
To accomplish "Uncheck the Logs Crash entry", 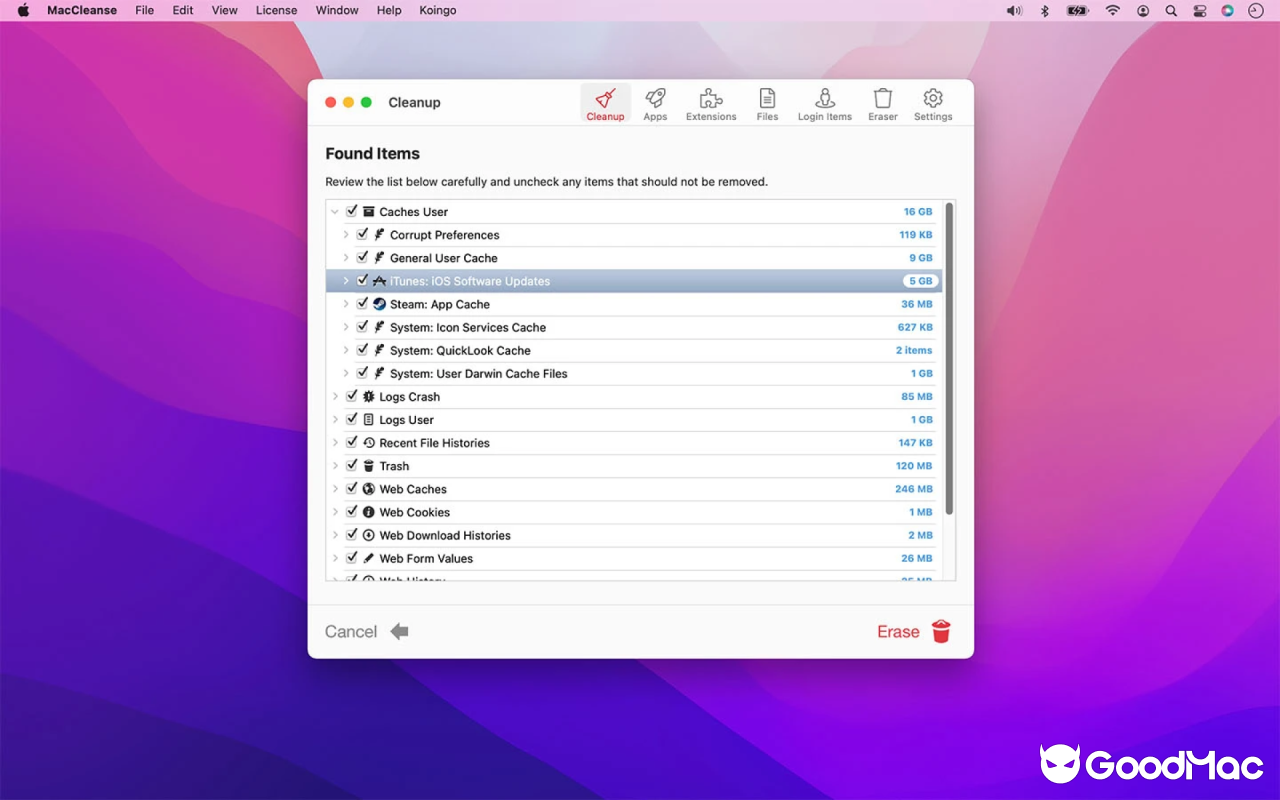I will [x=352, y=396].
